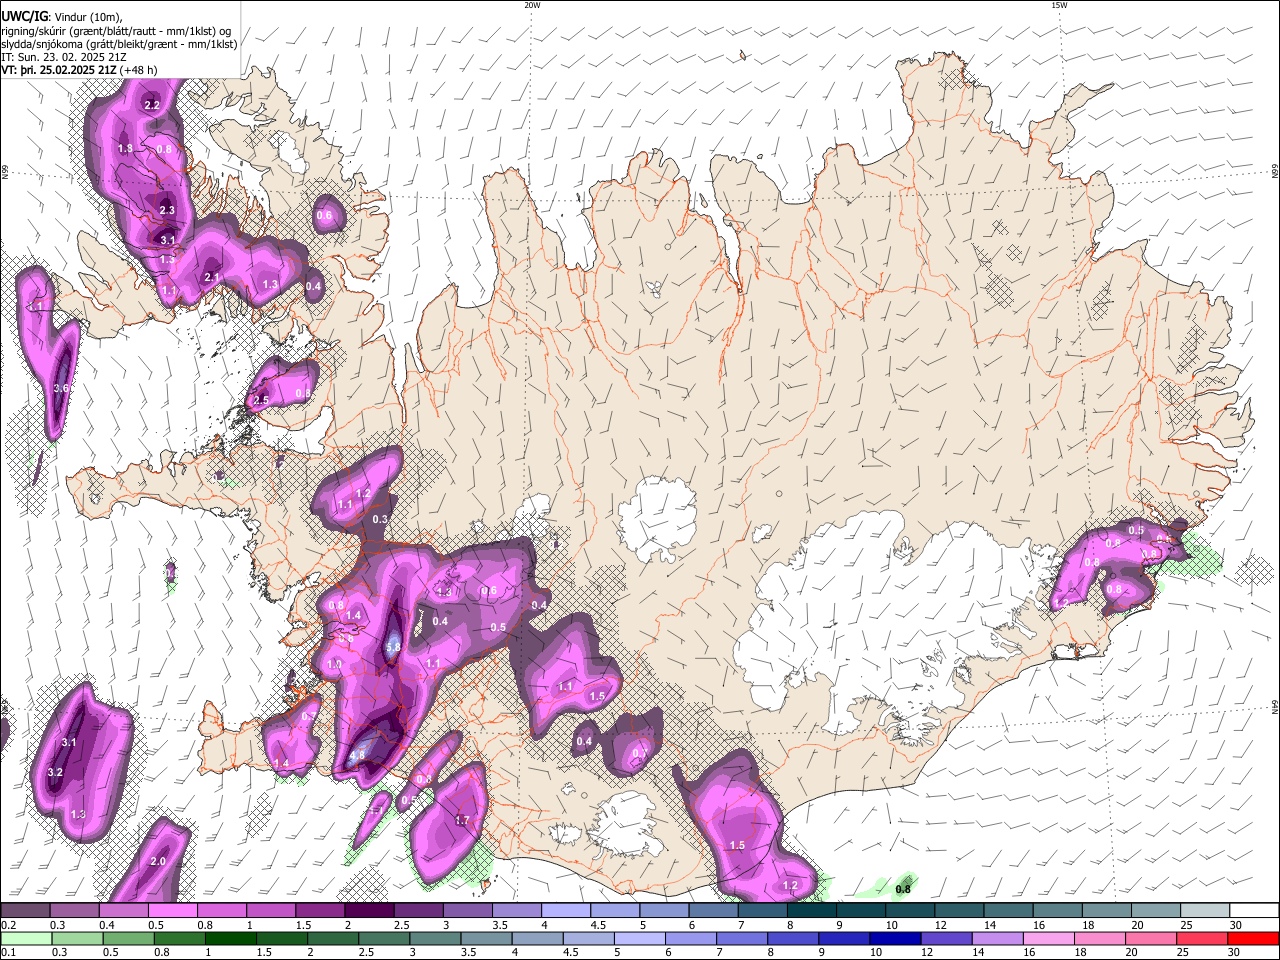Viewport: 1280px width, 960px height.
Task: Click the 2.5 value on the western snow patch
Action: 262,400
